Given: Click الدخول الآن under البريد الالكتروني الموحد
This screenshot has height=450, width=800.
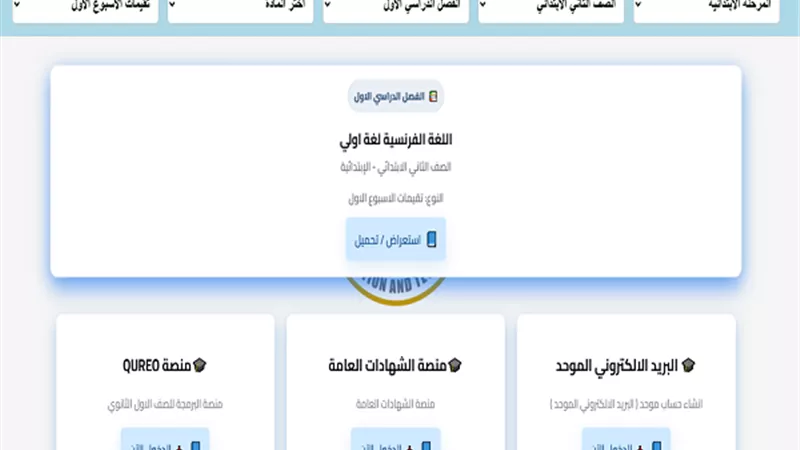Looking at the screenshot, I should (x=626, y=440).
